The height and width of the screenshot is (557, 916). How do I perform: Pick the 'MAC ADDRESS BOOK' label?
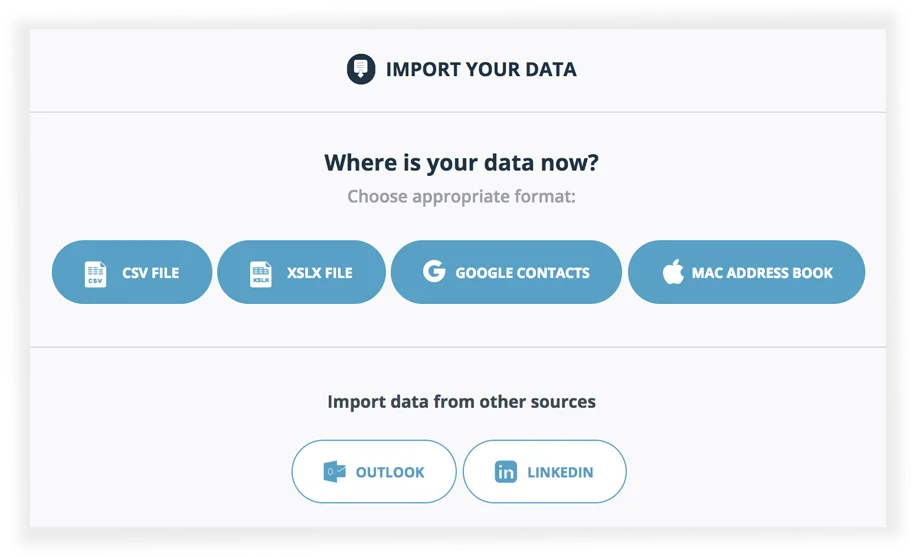(762, 273)
